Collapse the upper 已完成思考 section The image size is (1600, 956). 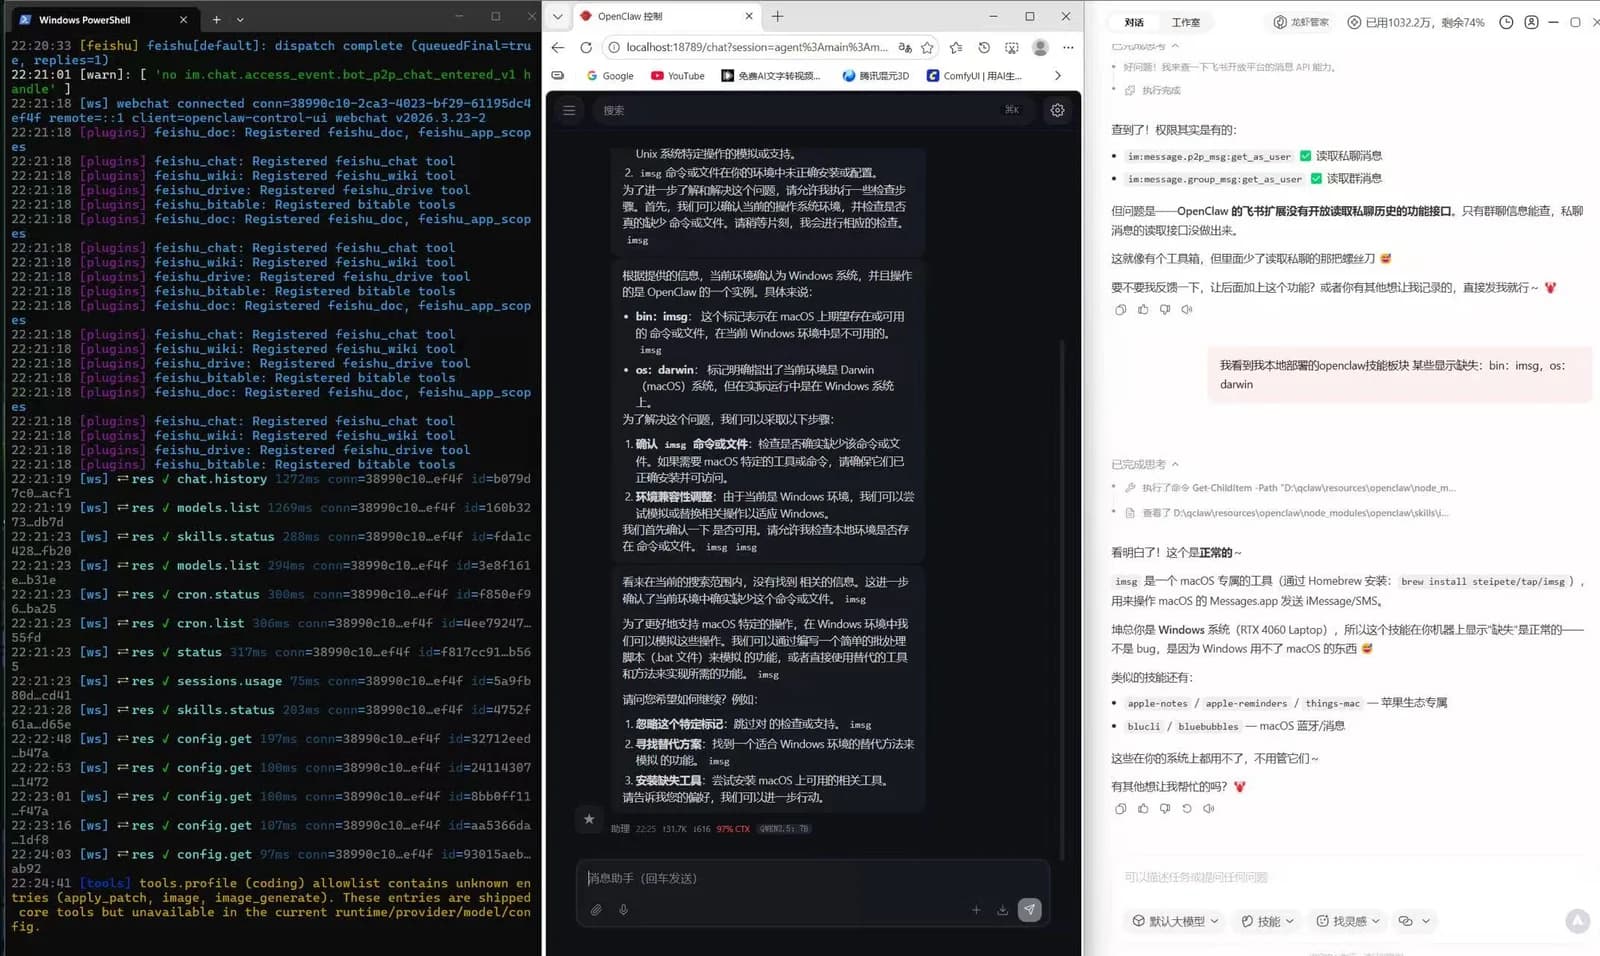click(1145, 46)
